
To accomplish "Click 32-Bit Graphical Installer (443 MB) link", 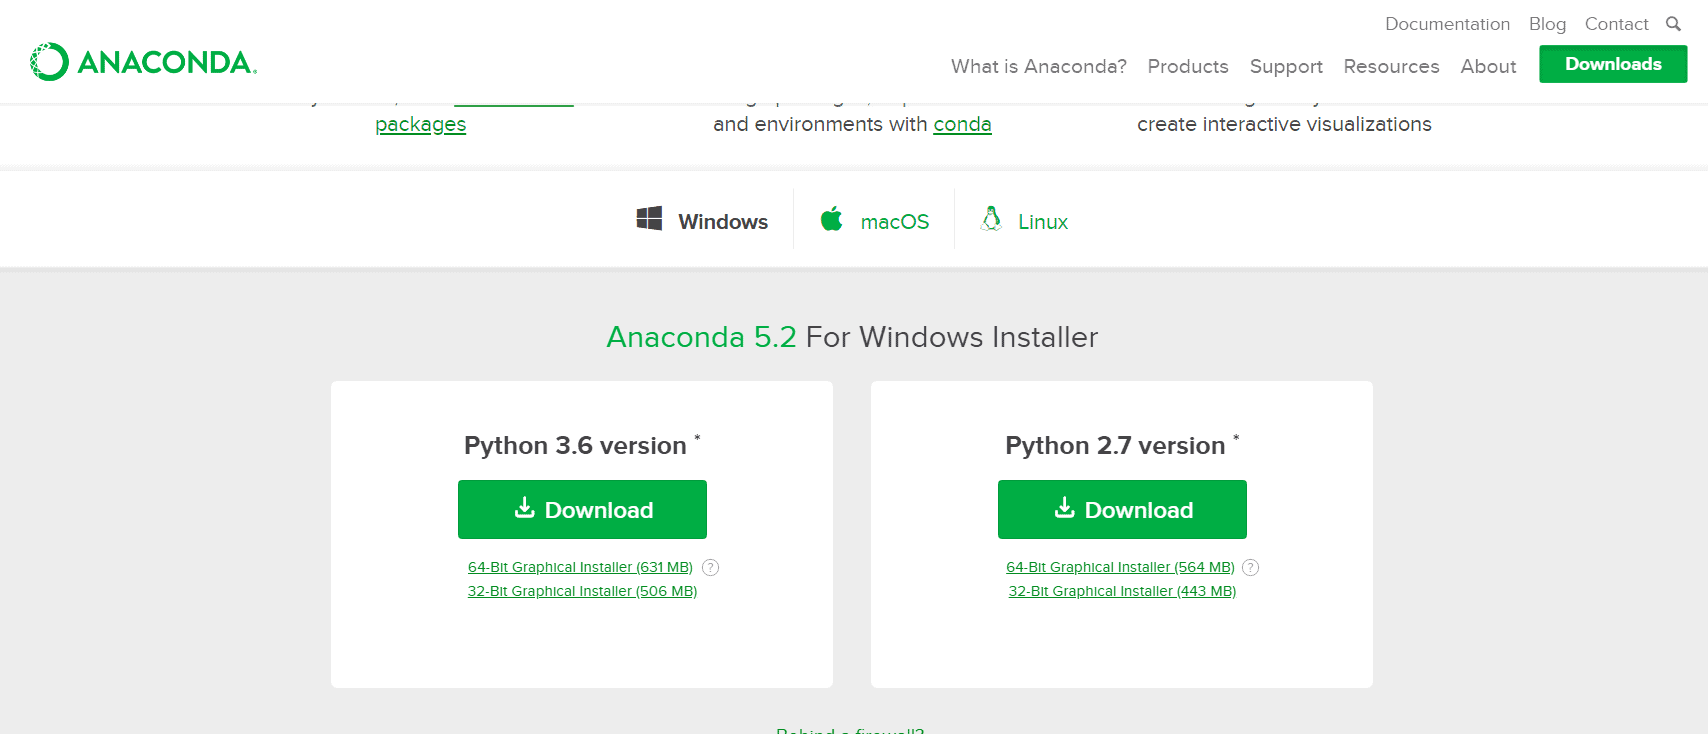I will click(1122, 591).
